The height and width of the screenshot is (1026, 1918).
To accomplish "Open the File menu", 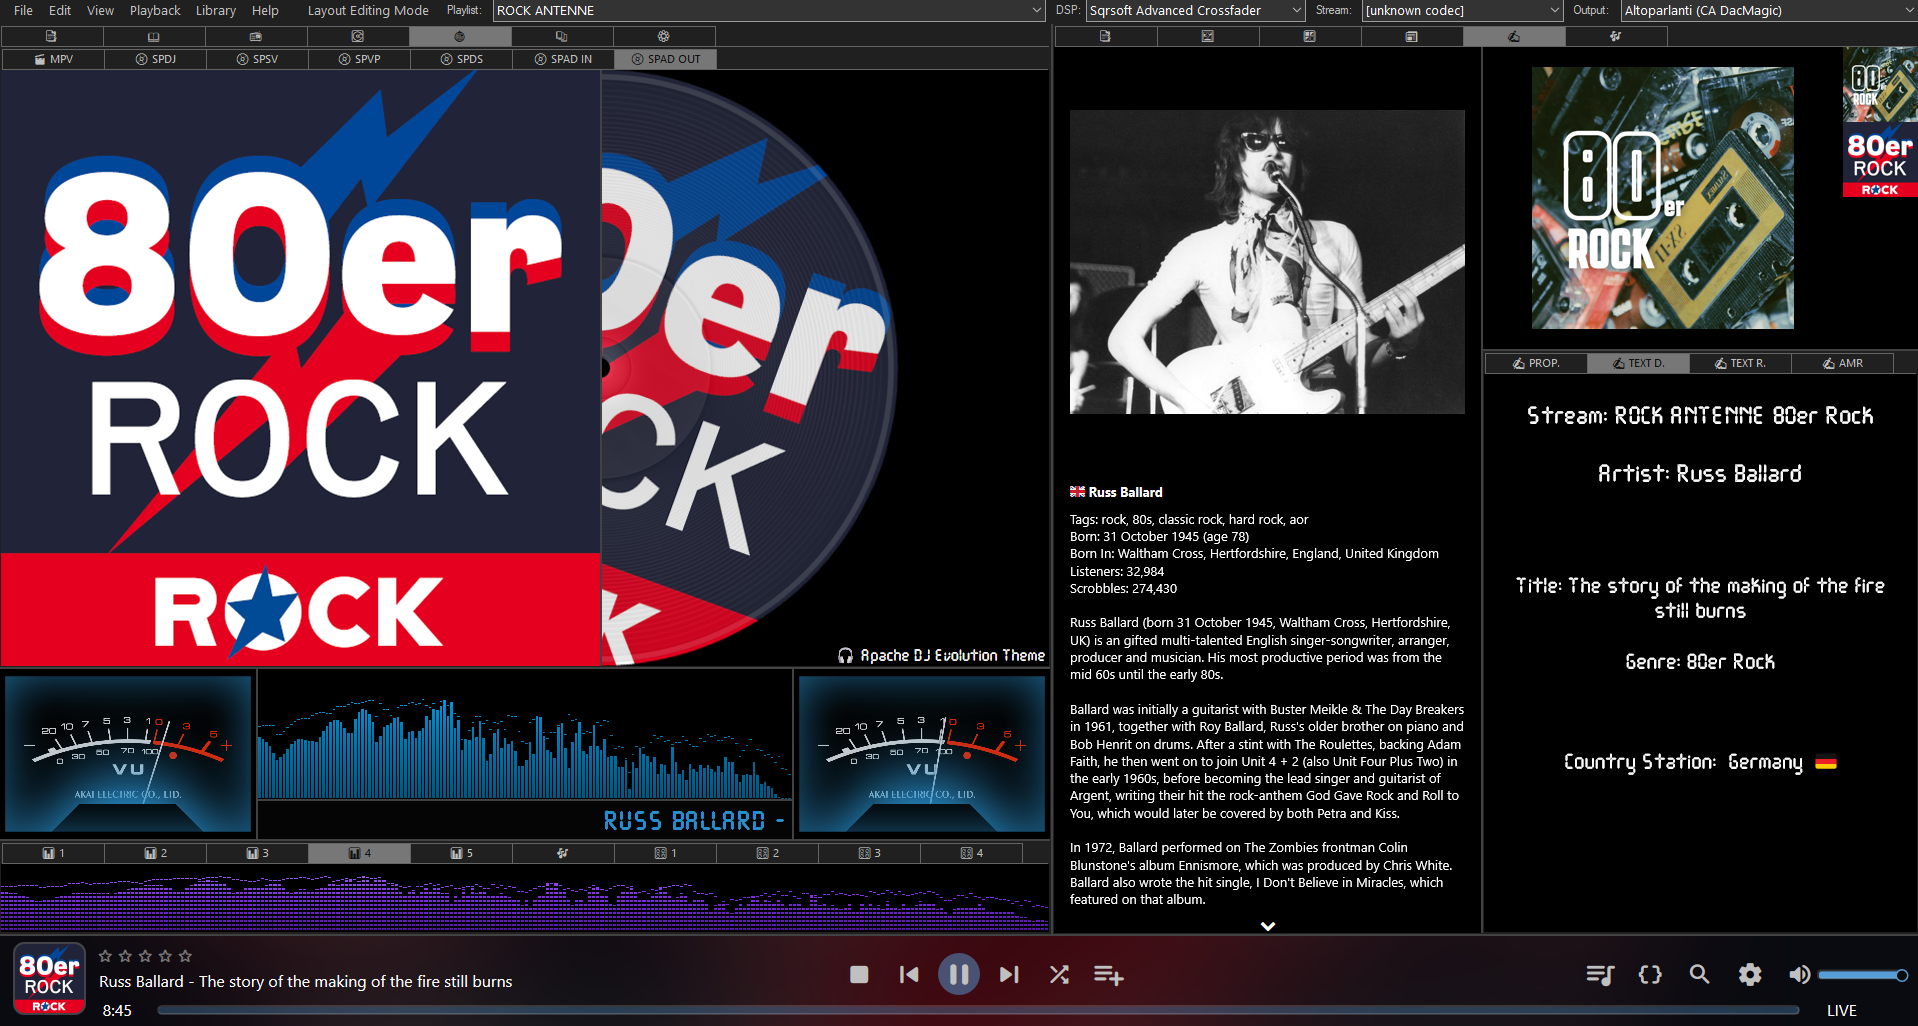I will tap(23, 10).
